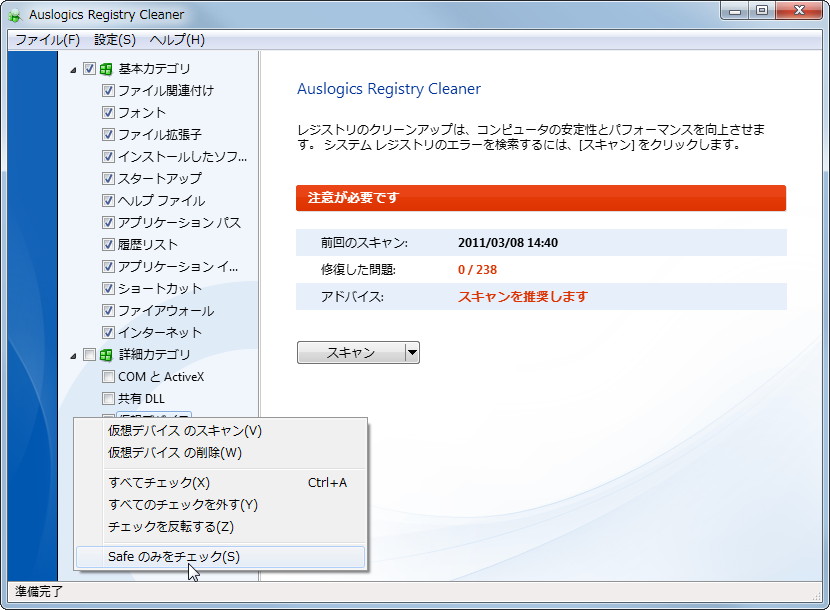The height and width of the screenshot is (610, 830).
Task: Check the 共有 DLL option
Action: point(107,398)
